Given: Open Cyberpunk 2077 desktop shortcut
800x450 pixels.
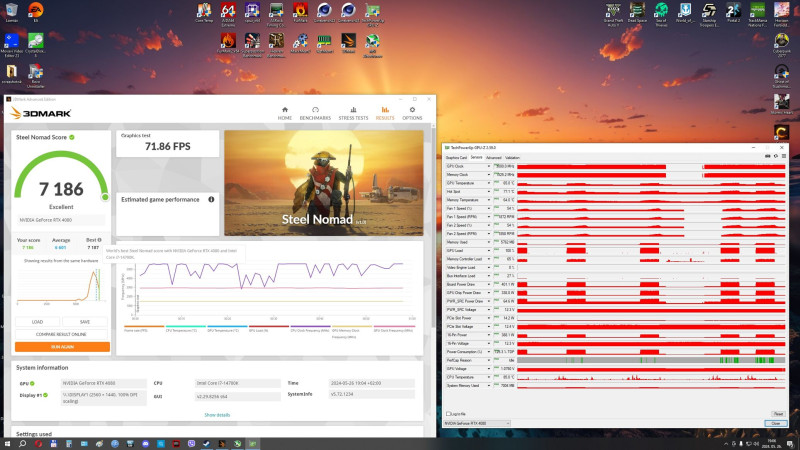Looking at the screenshot, I should [x=781, y=45].
